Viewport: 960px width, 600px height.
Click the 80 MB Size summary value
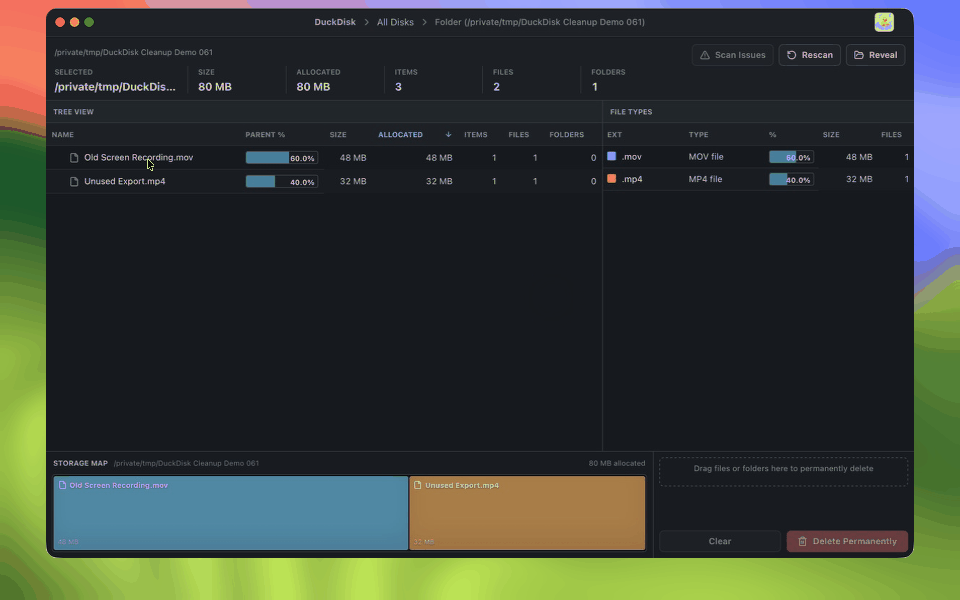tap(215, 87)
